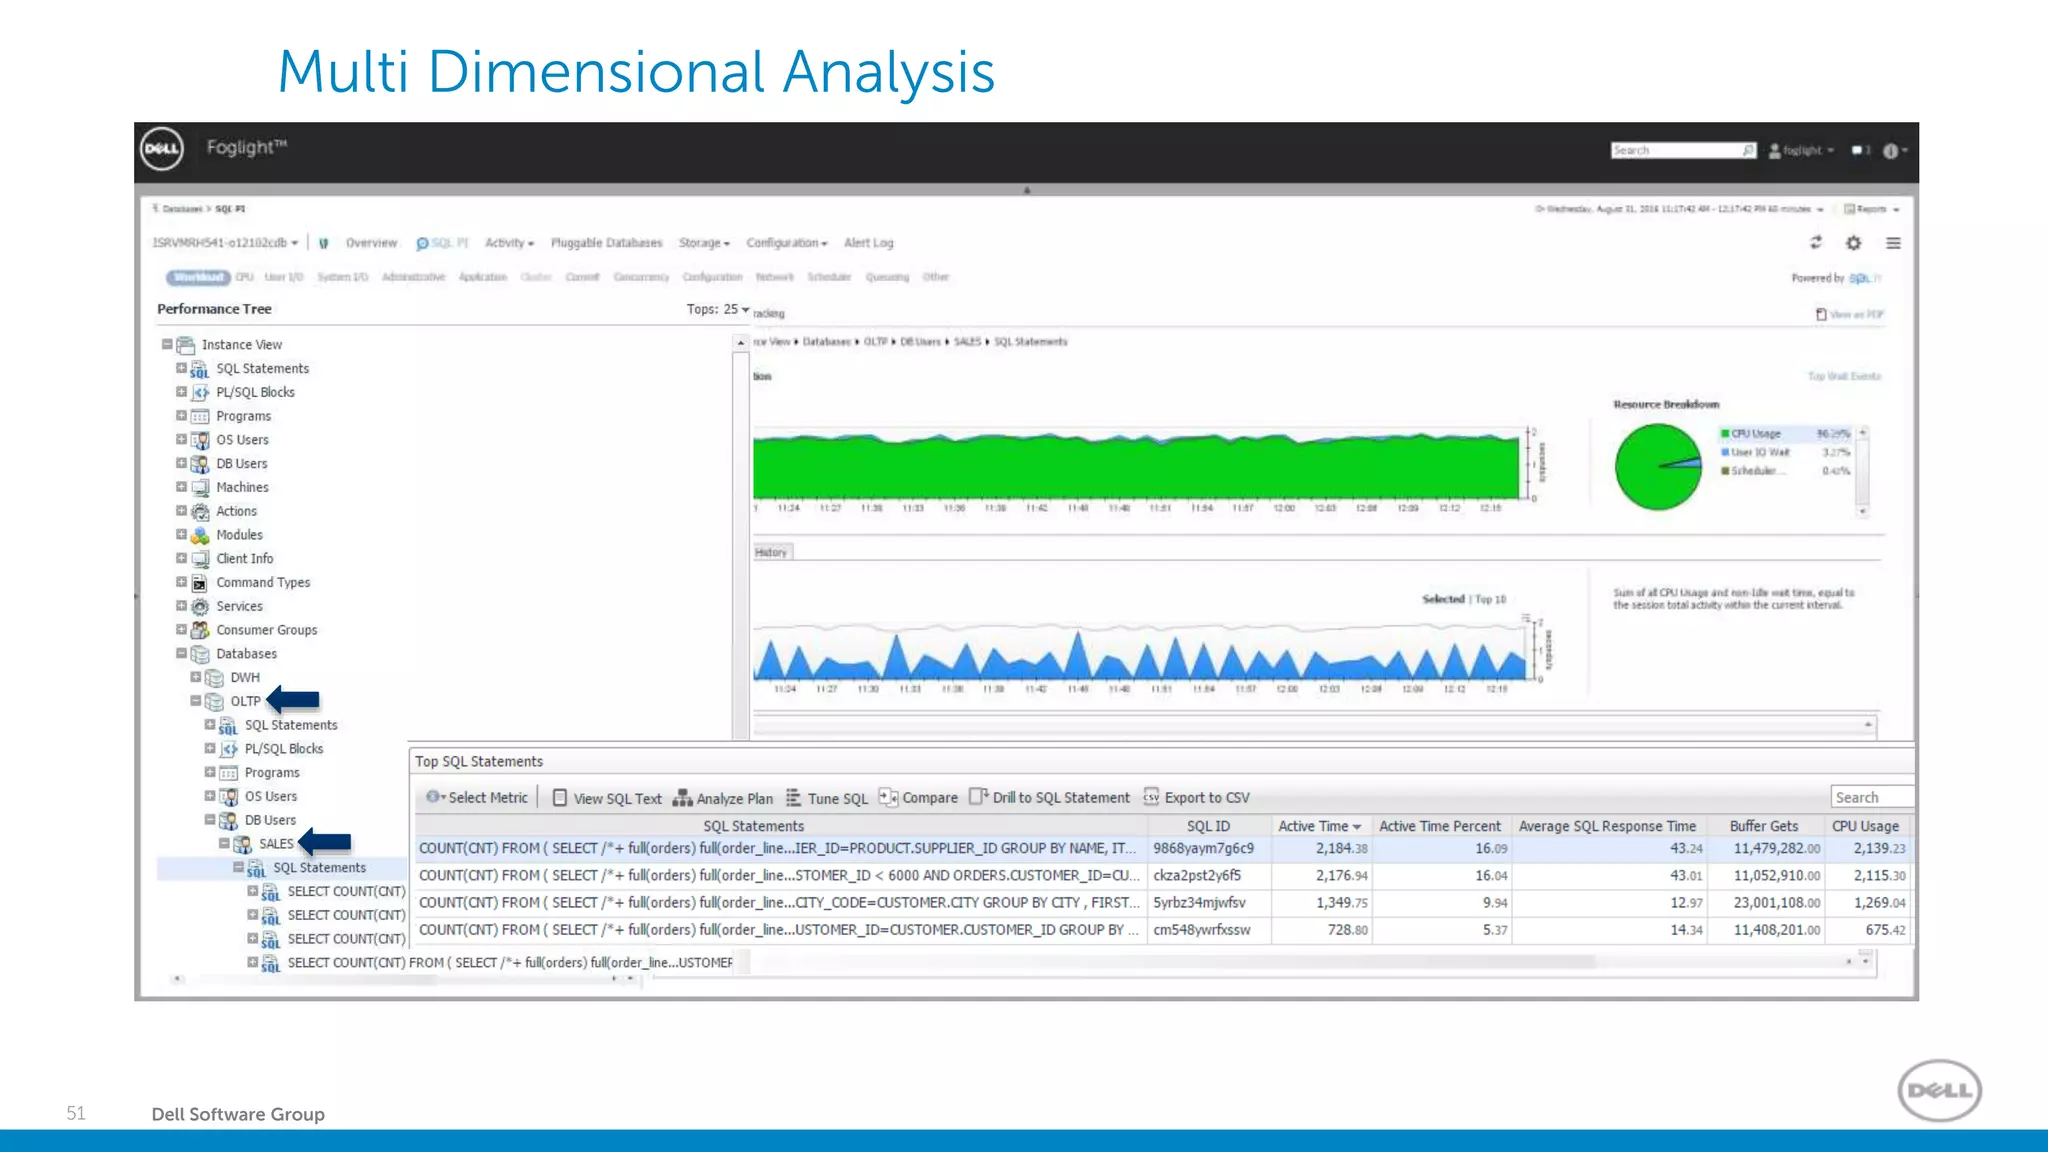2048x1152 pixels.
Task: Click the Tune SQL button label
Action: pyautogui.click(x=838, y=799)
